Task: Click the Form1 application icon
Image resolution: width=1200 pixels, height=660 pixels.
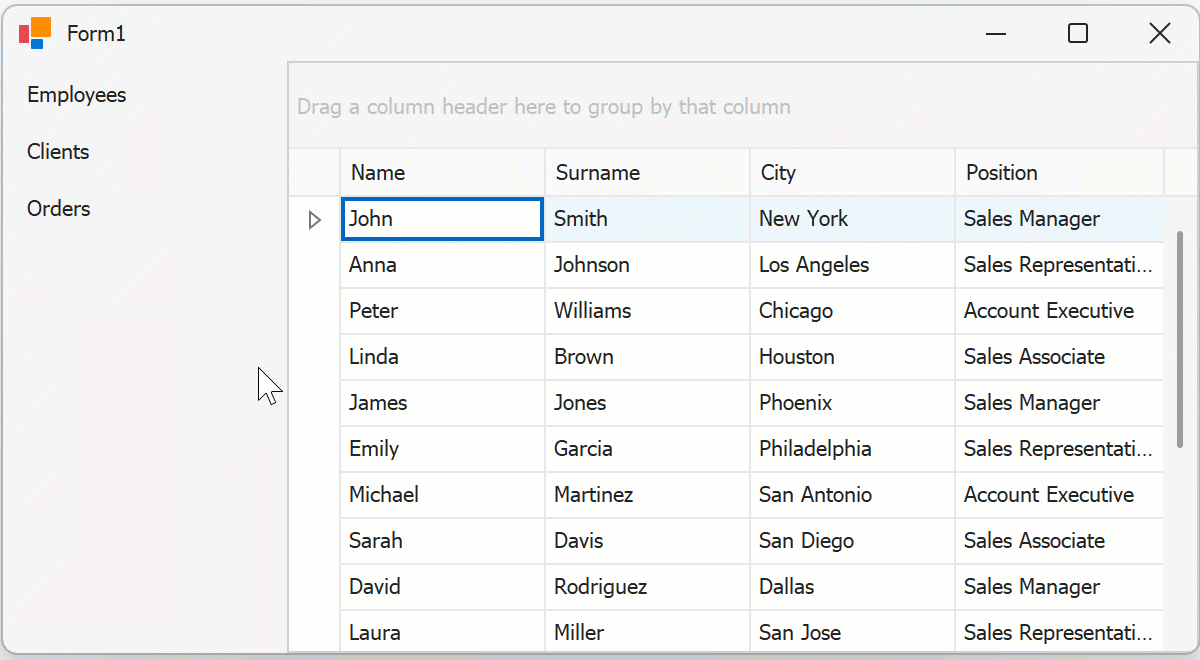Action: 34,33
